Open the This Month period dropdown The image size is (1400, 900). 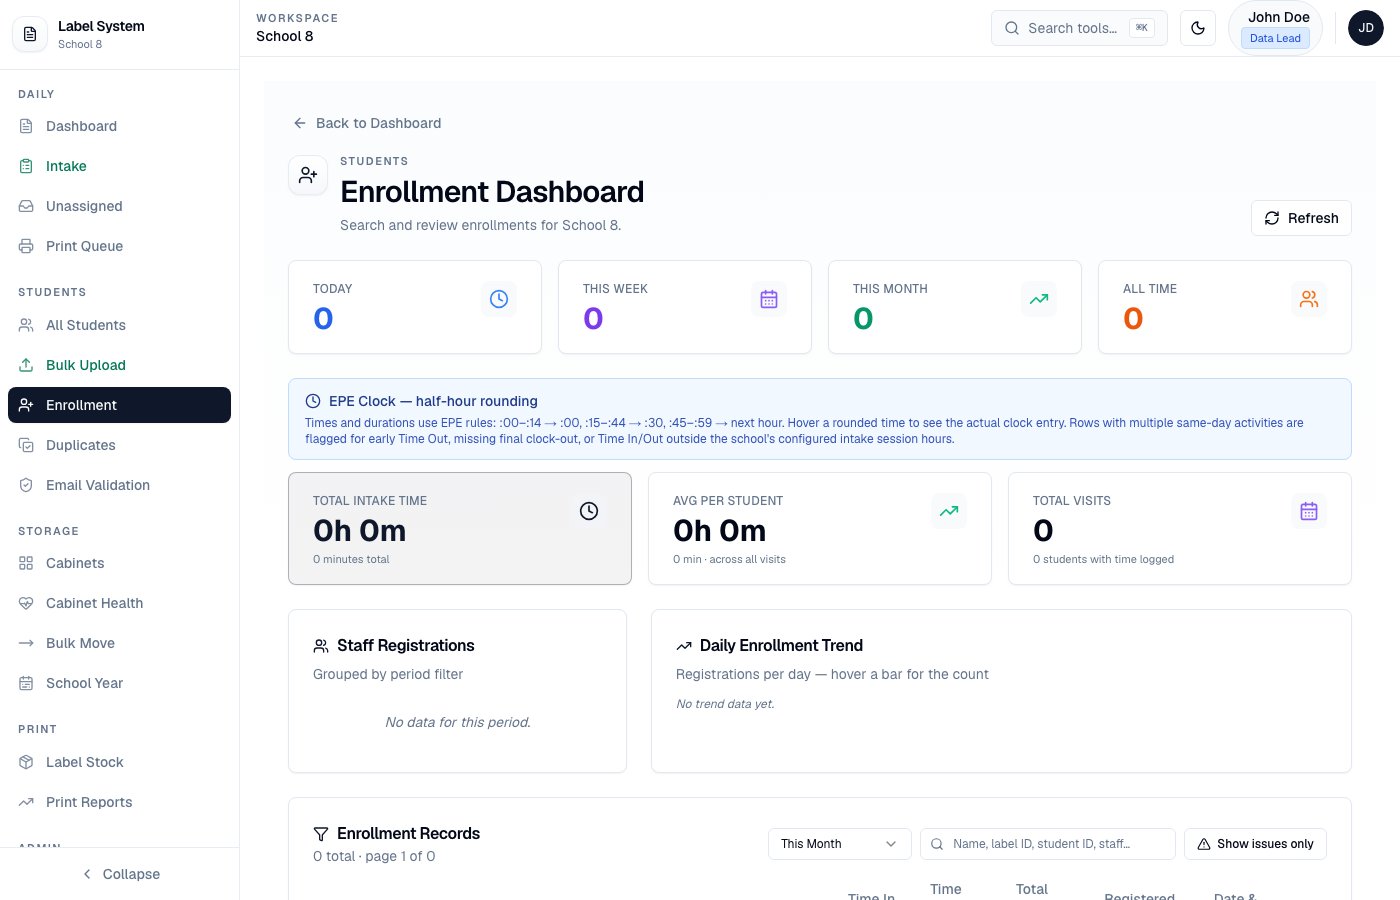tap(839, 844)
